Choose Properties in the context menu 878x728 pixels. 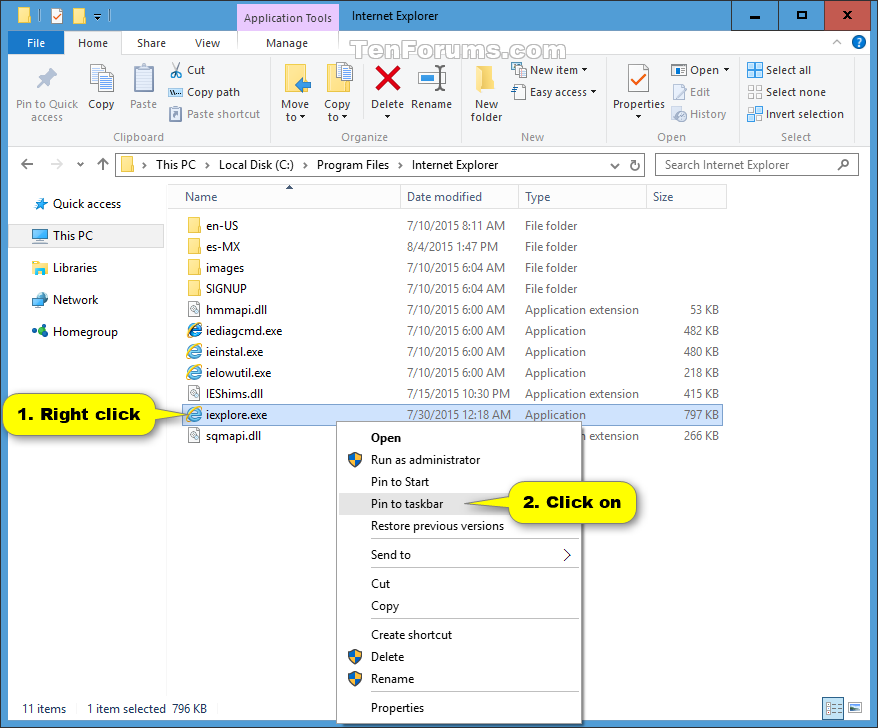point(460,708)
